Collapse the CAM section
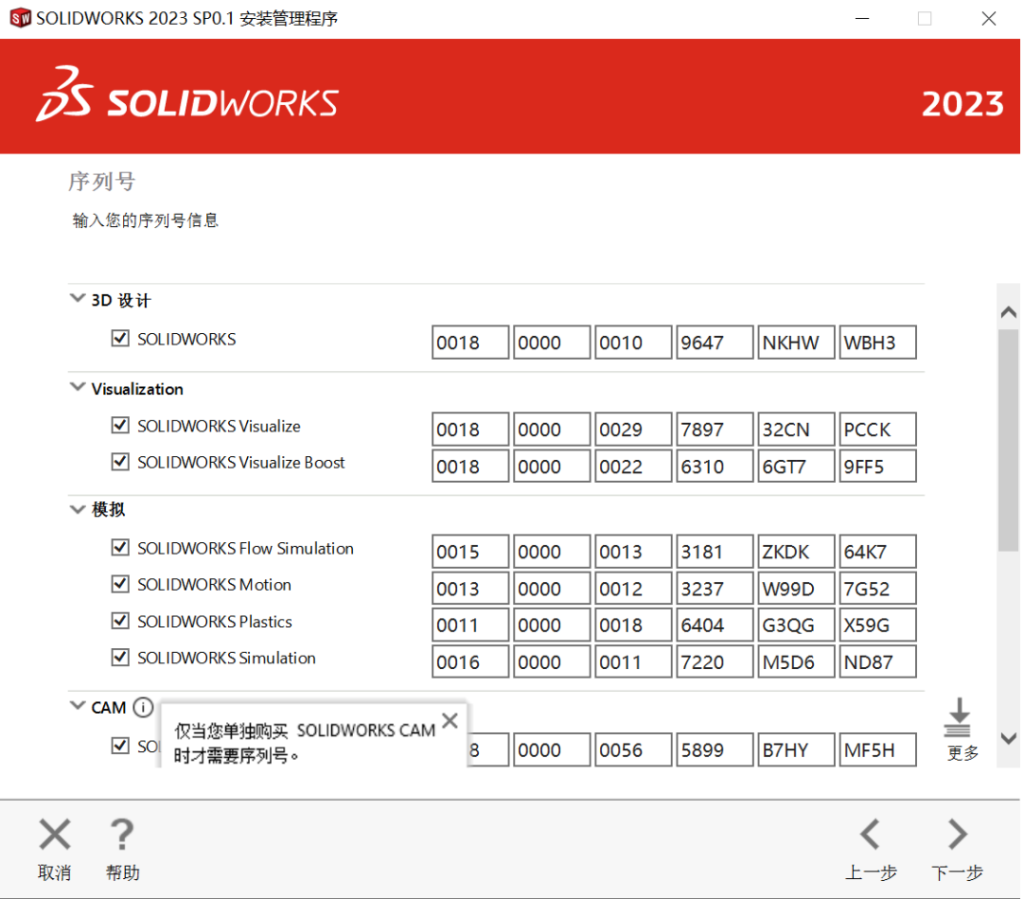The width and height of the screenshot is (1024, 899). click(77, 707)
